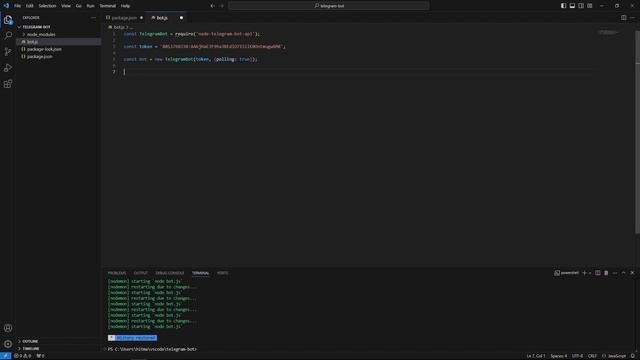Split the terminal
Screen dimensions: 640x360
click(598, 273)
